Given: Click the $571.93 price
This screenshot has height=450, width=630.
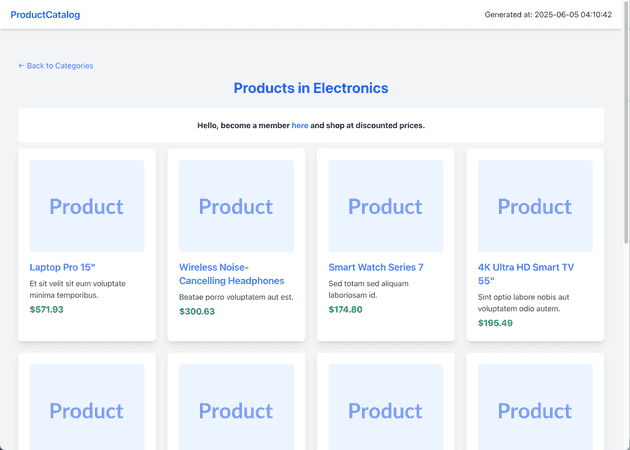Looking at the screenshot, I should (47, 309).
